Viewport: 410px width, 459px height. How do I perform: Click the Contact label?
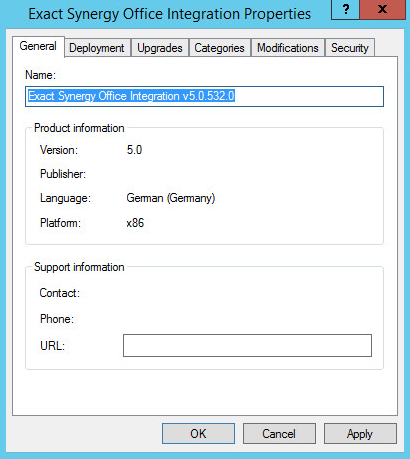tap(60, 293)
